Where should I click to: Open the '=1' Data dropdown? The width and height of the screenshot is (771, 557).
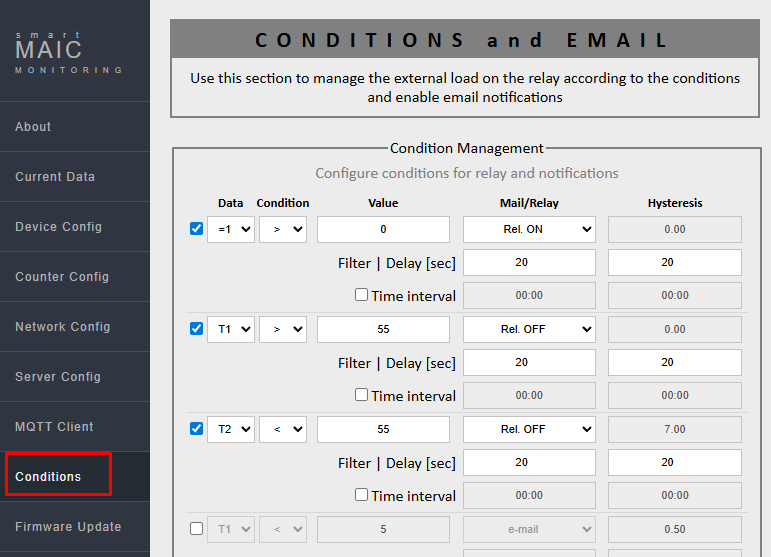[x=231, y=229]
